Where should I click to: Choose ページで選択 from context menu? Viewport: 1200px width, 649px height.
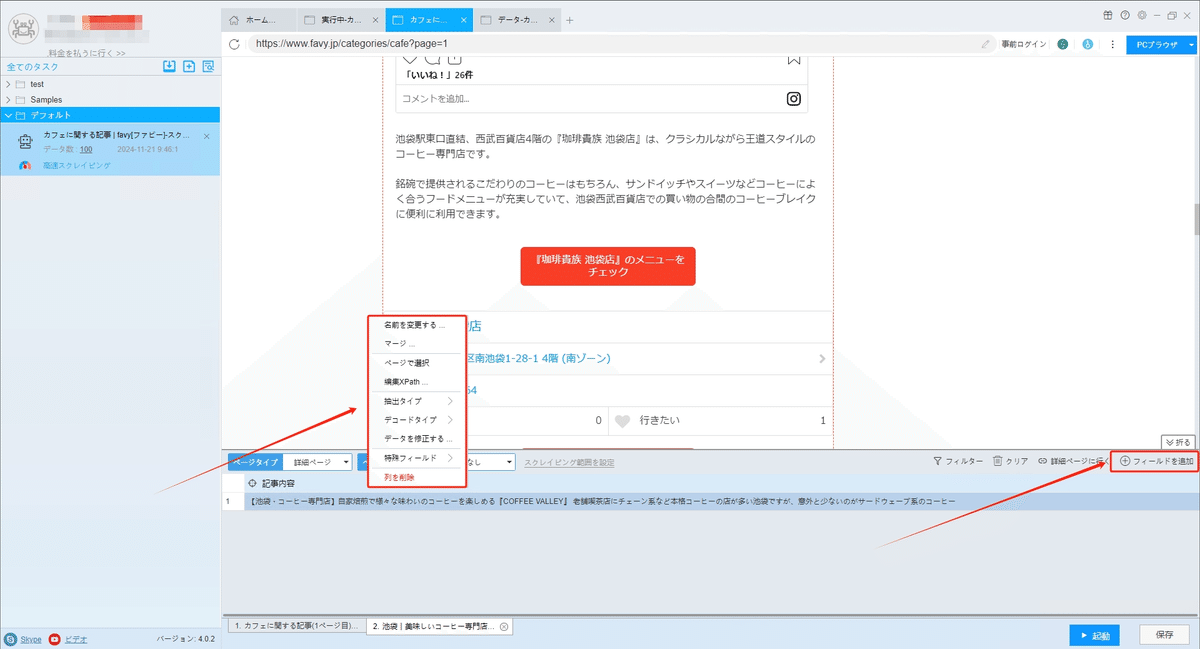click(x=406, y=363)
